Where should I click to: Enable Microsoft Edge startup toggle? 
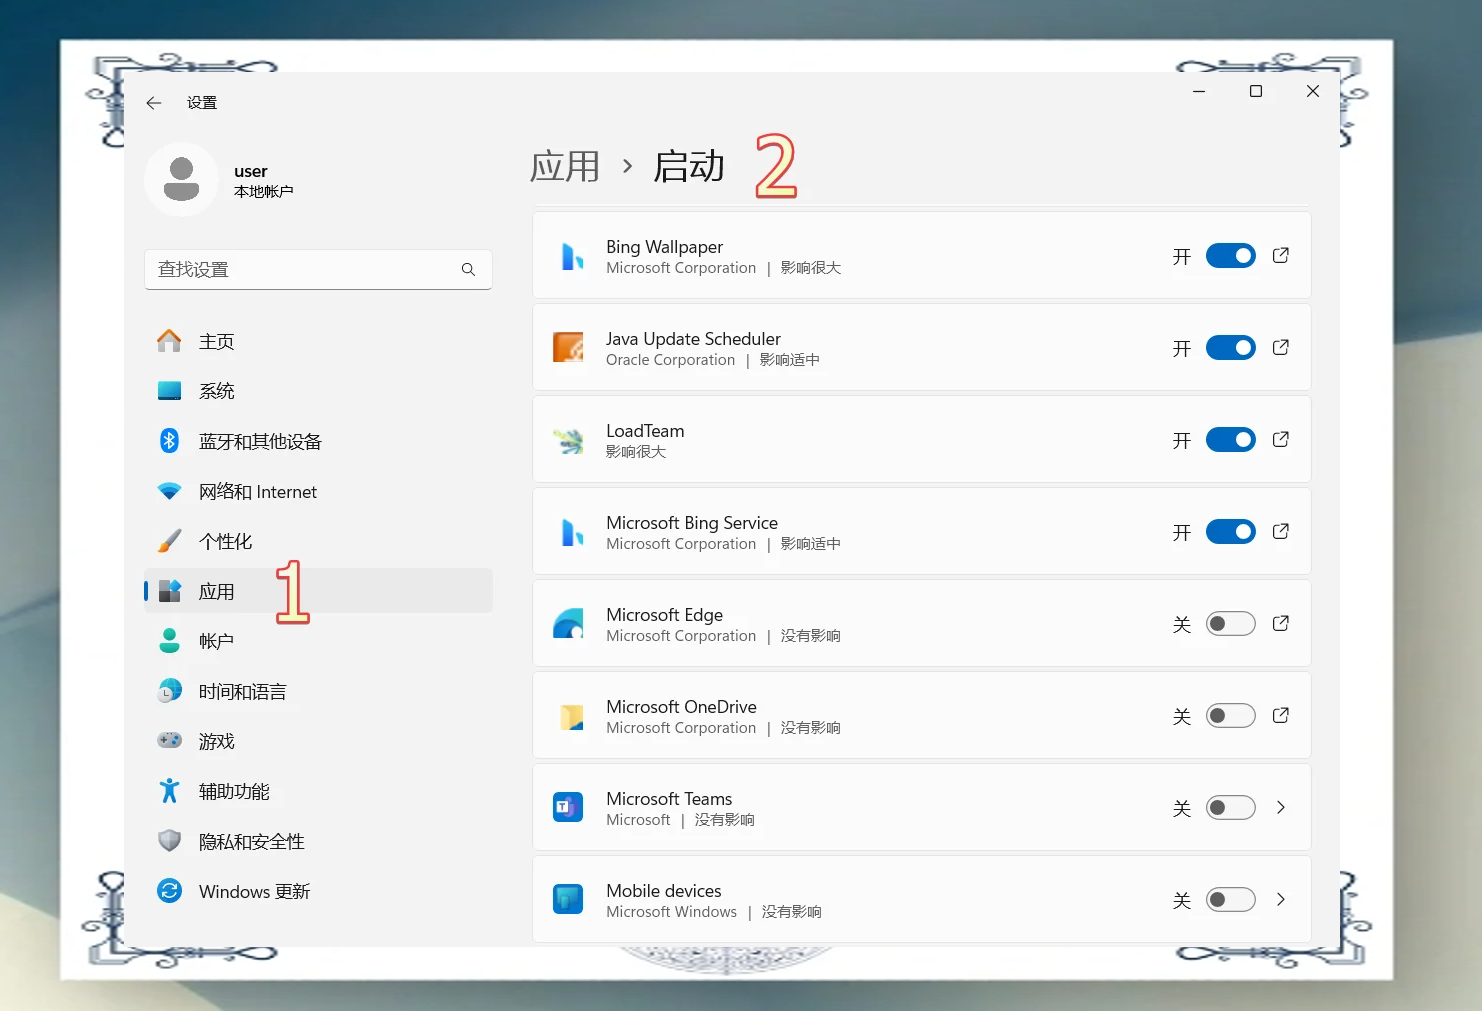click(x=1230, y=624)
